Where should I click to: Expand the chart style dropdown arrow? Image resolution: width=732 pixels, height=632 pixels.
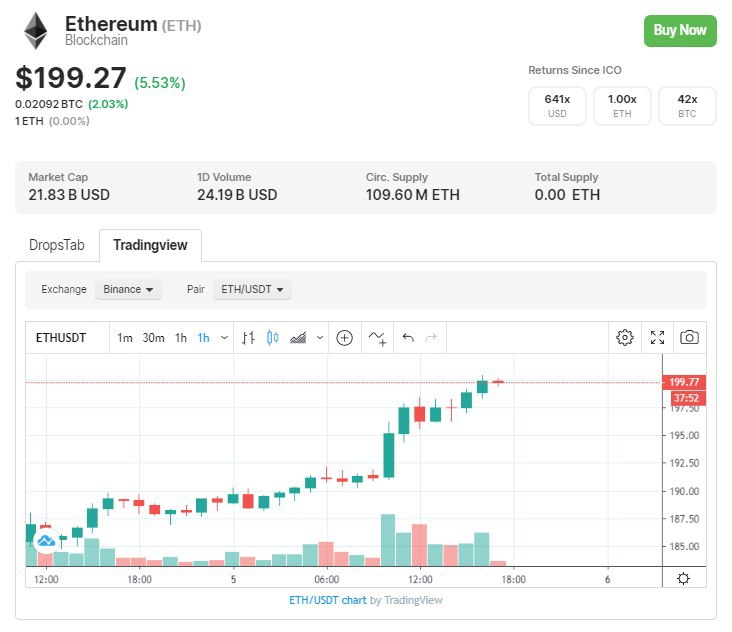(x=320, y=337)
